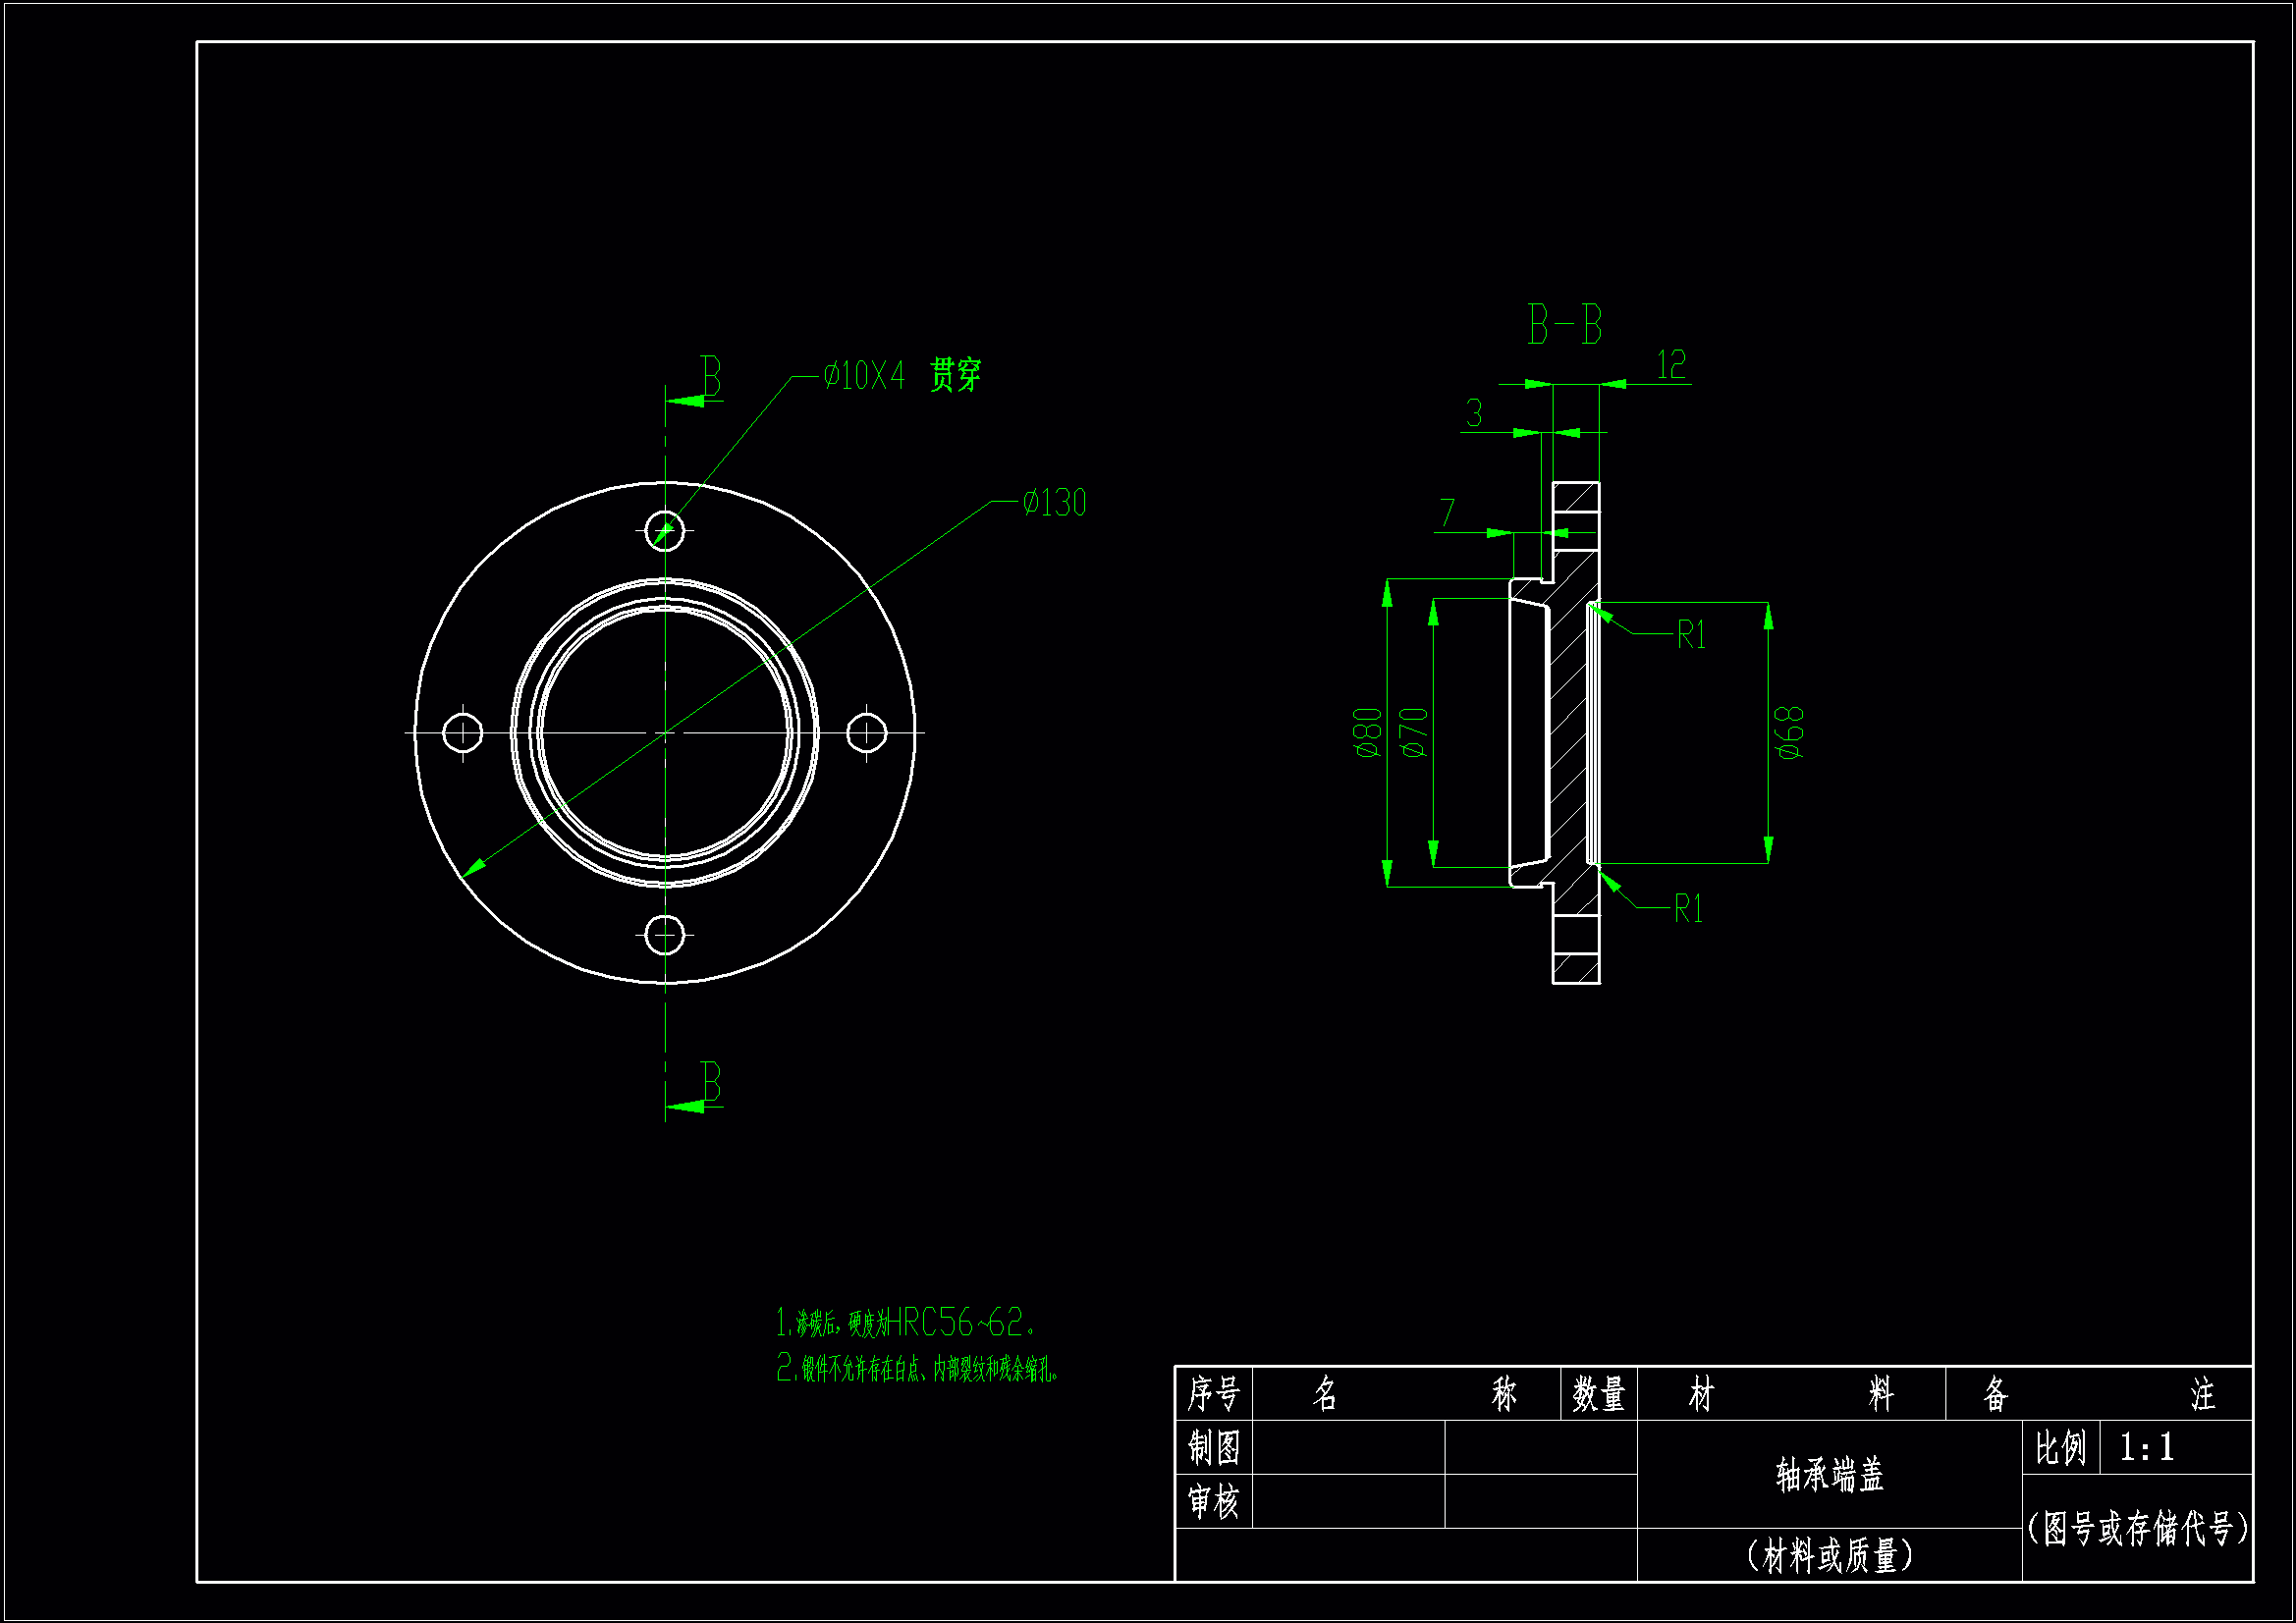Select the top bolt hole circle
2296x1623 pixels.
pyautogui.click(x=665, y=530)
